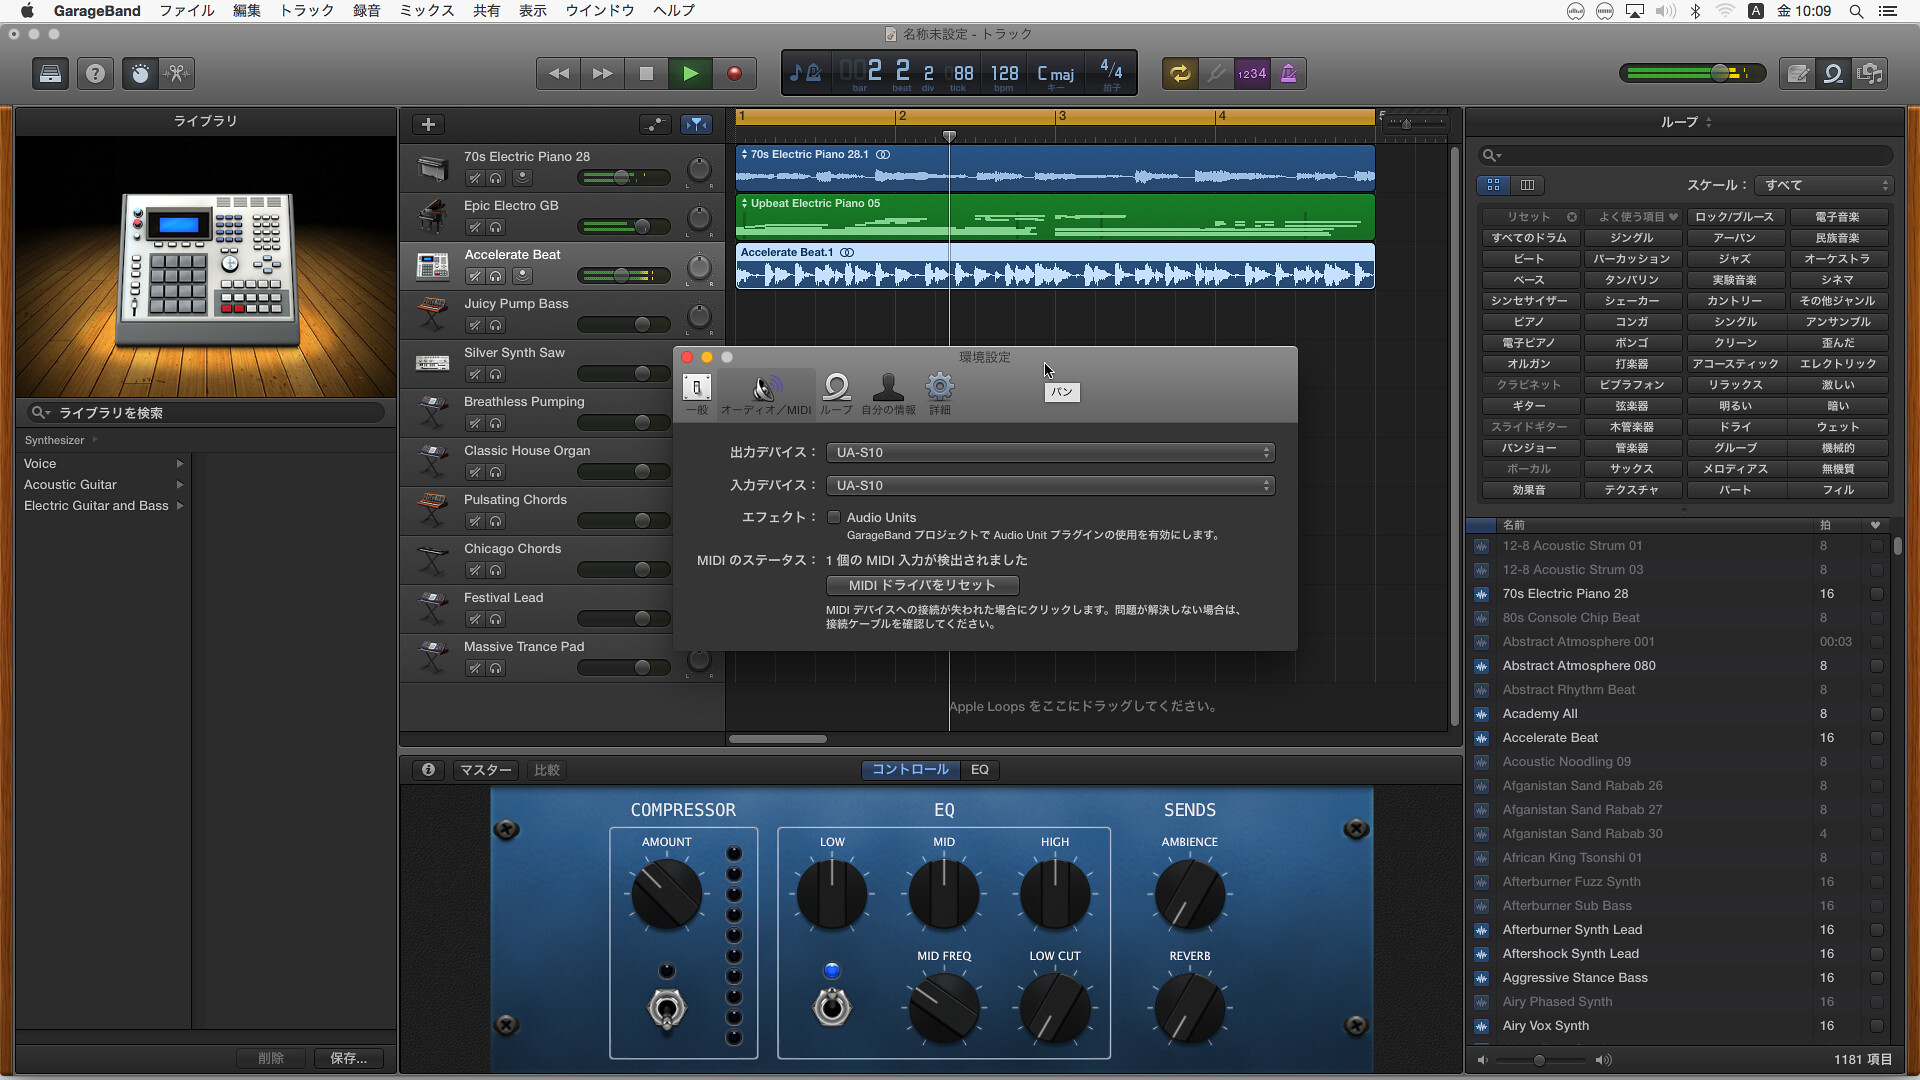Toggle the 1234 Count-in button
The height and width of the screenshot is (1080, 1920).
point(1252,73)
